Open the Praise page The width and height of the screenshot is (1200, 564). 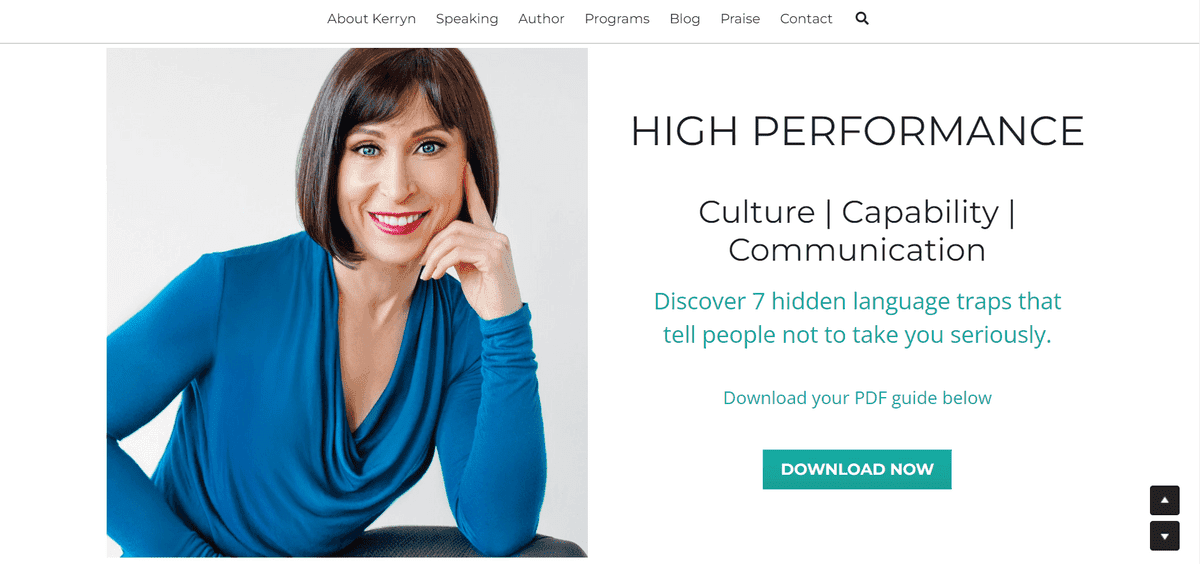click(740, 19)
